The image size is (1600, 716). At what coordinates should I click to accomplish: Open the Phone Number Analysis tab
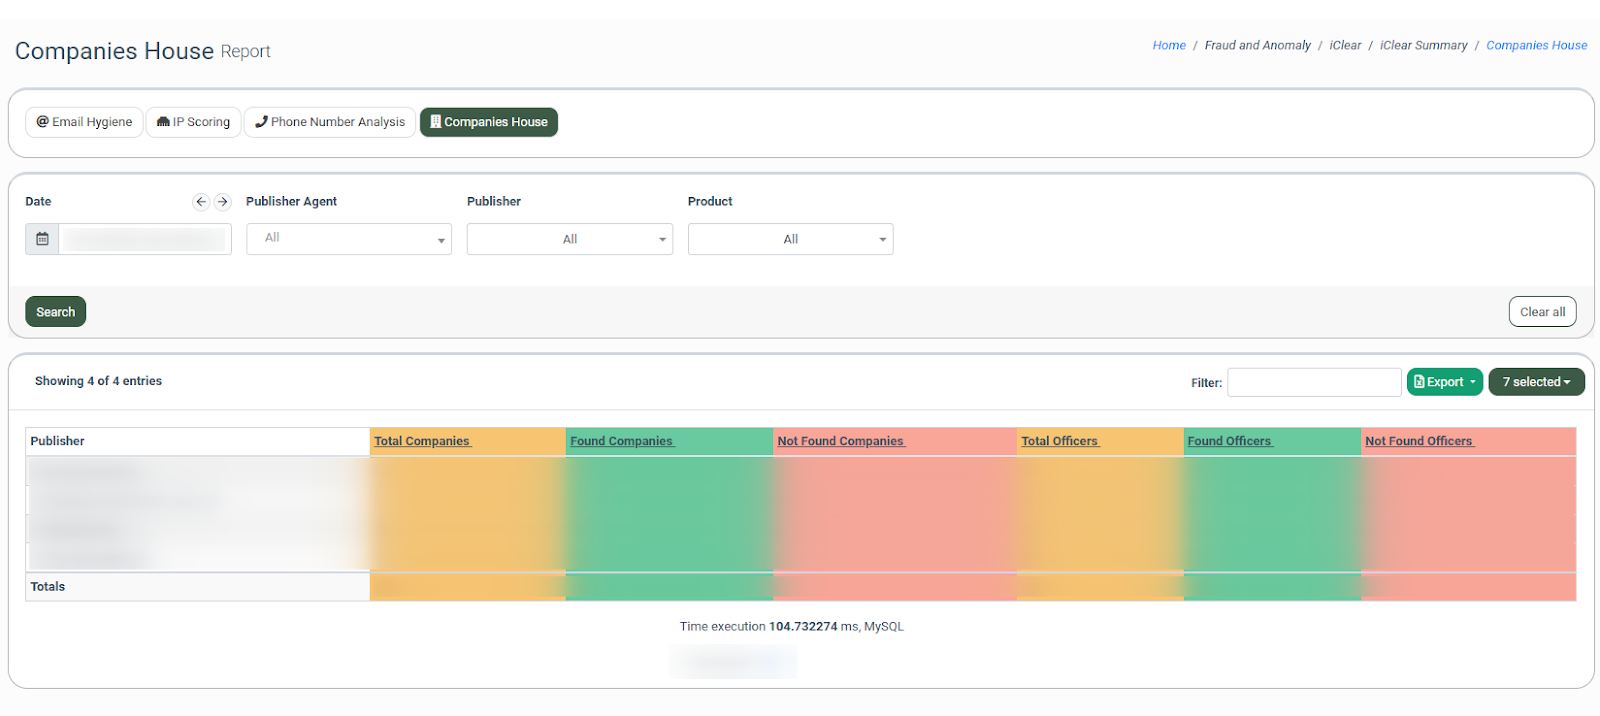coord(330,122)
